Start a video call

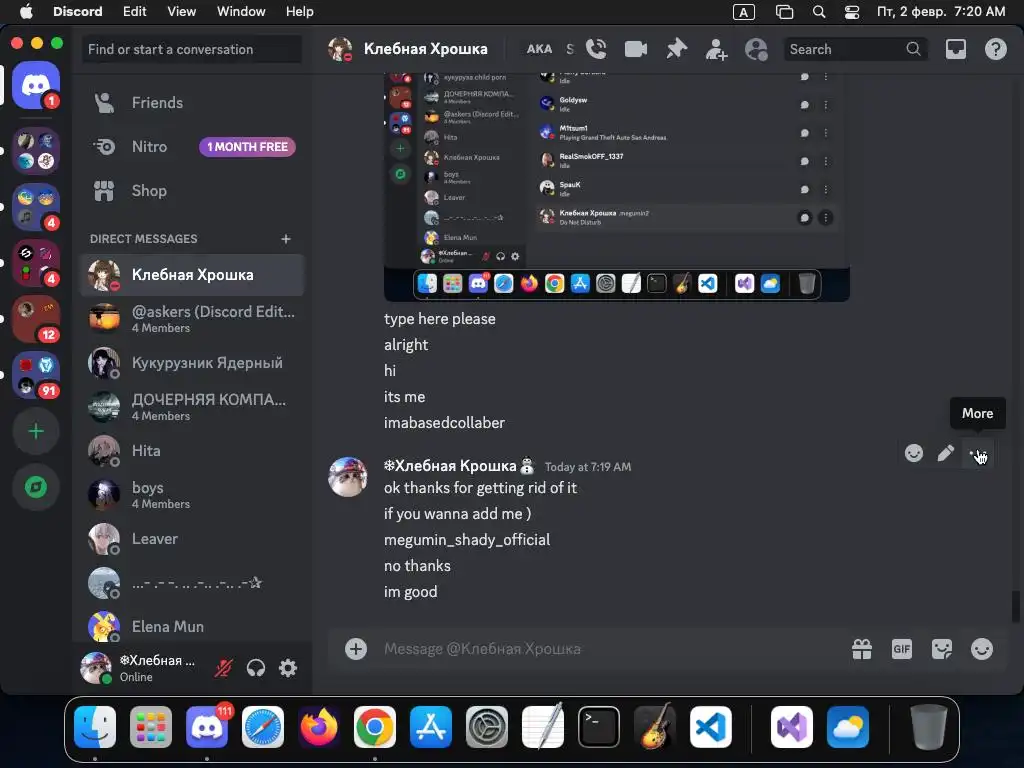pyautogui.click(x=635, y=49)
